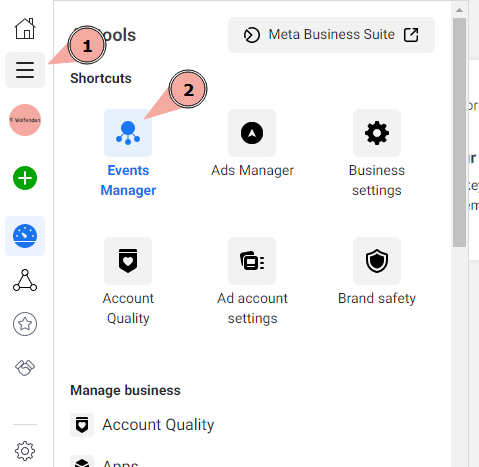Click the Meta Business Suite logo icon
The height and width of the screenshot is (467, 479).
tap(252, 35)
